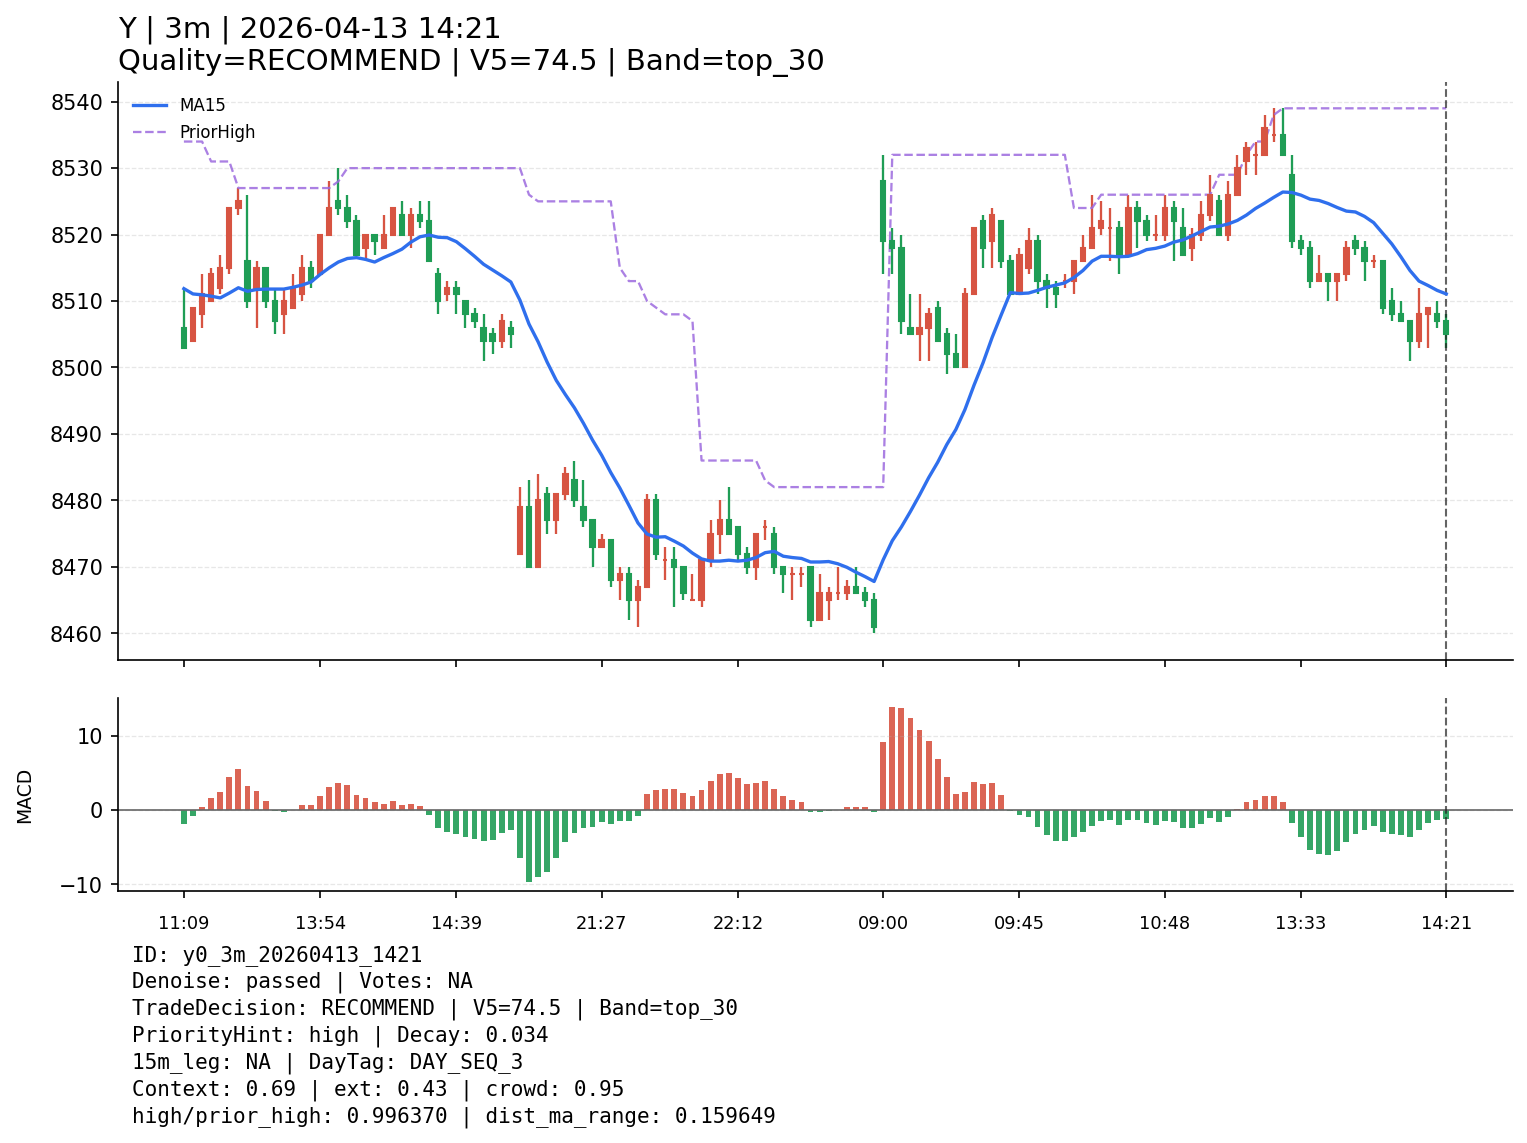Select the 11:09 time axis marker

pyautogui.click(x=183, y=923)
